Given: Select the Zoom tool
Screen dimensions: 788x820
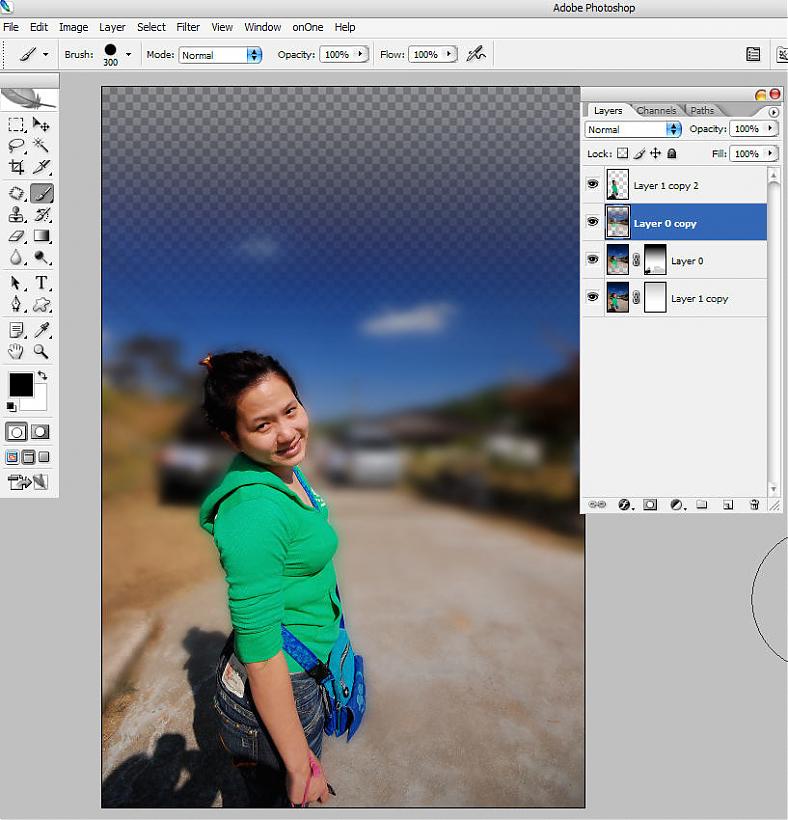Looking at the screenshot, I should [x=41, y=351].
